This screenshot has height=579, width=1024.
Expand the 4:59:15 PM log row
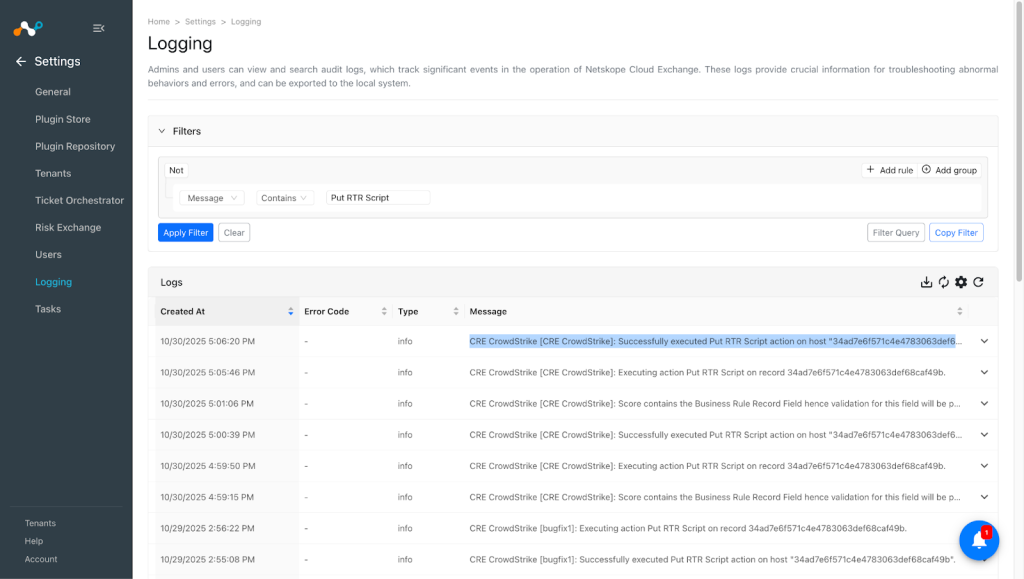point(984,497)
